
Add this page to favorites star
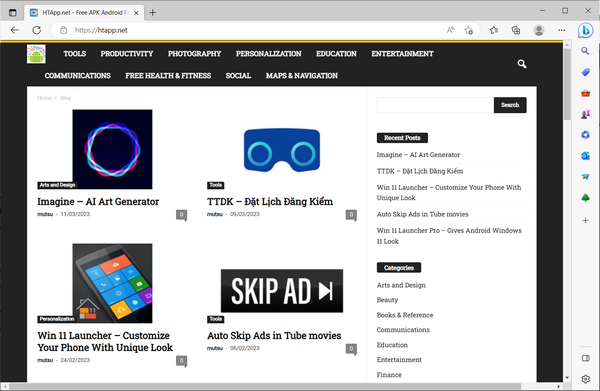469,30
